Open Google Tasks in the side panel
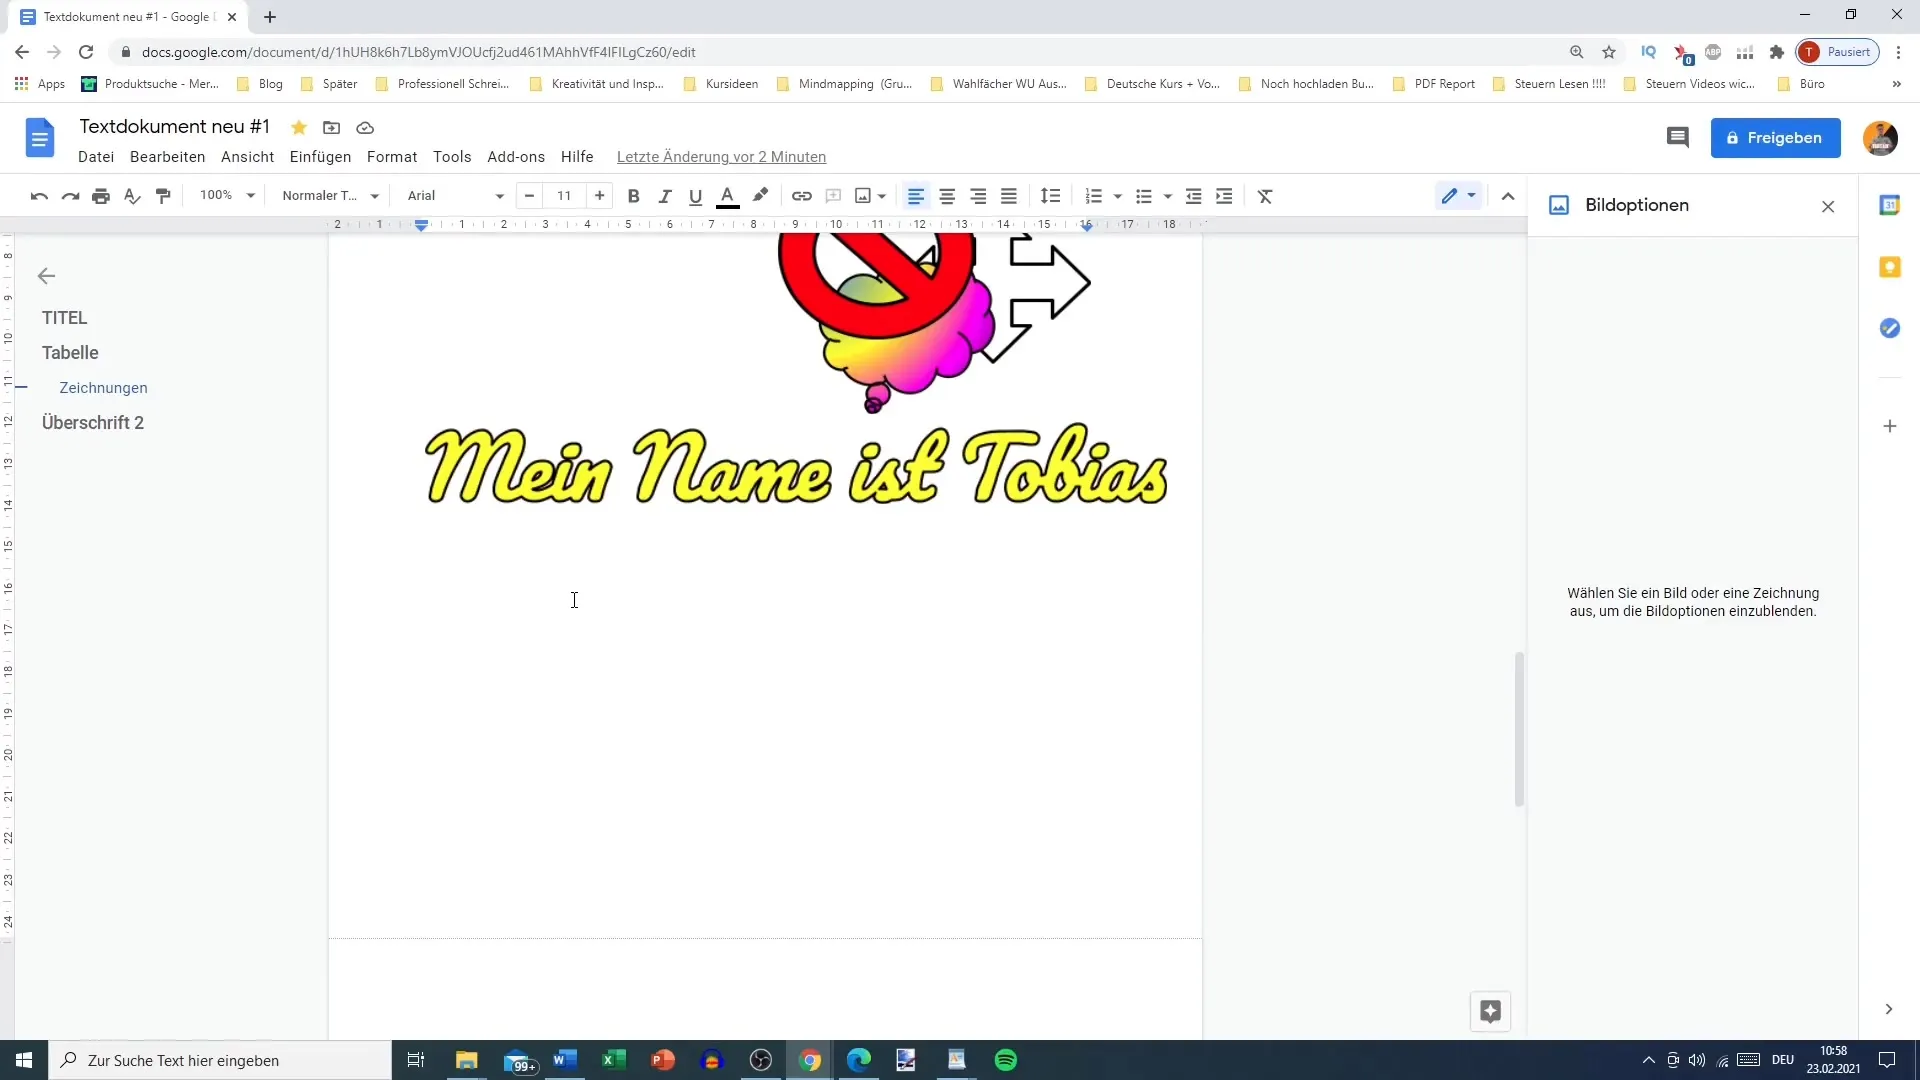 click(1889, 328)
